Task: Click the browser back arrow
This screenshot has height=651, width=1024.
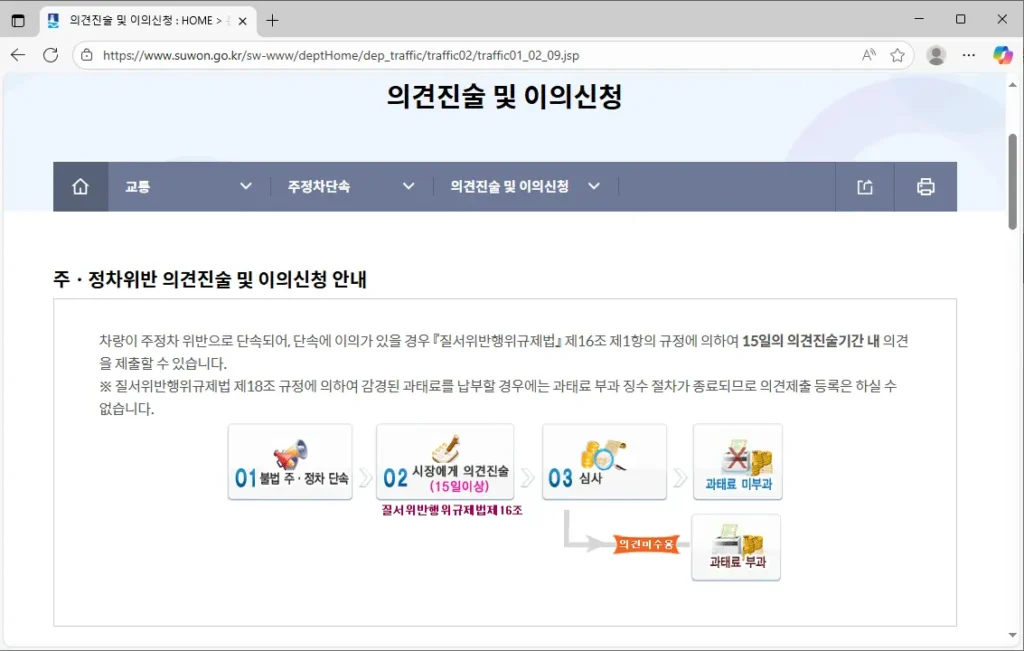Action: [x=18, y=56]
